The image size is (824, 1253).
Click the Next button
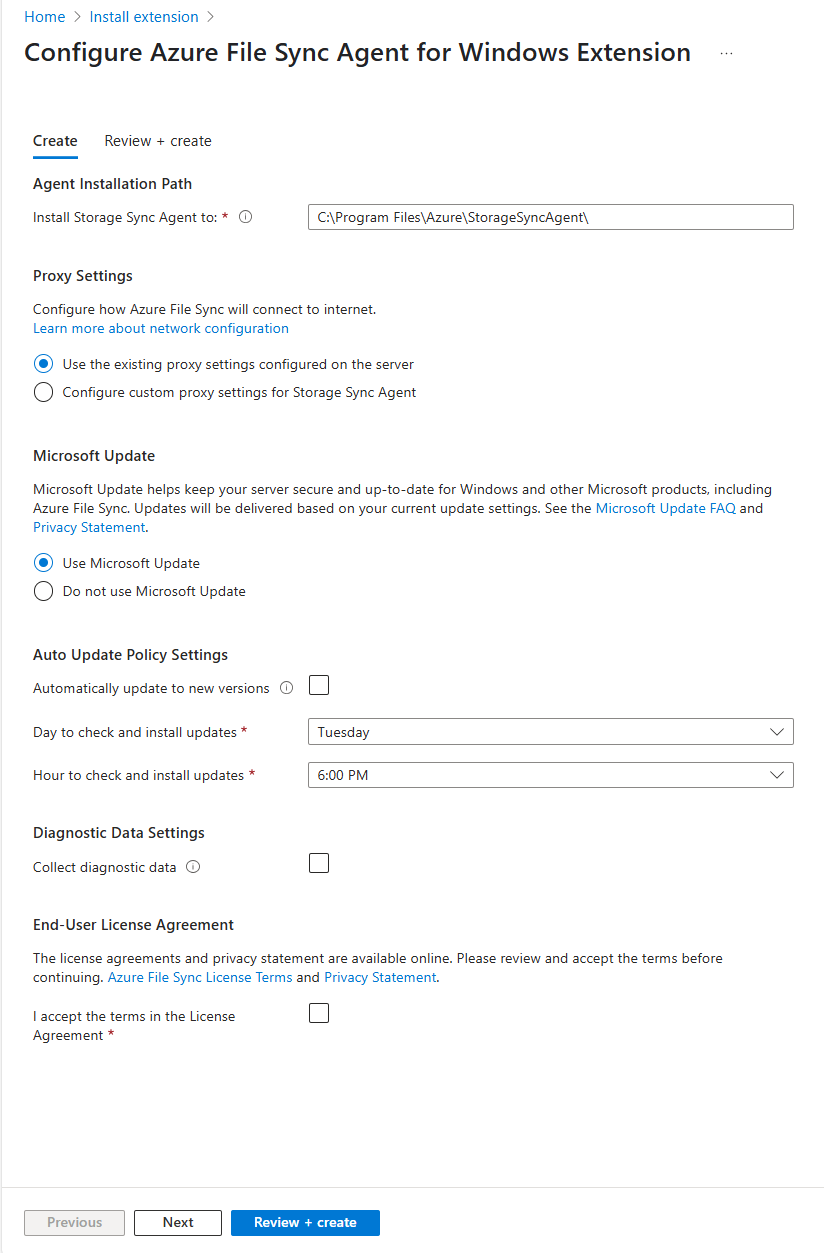pos(177,1222)
